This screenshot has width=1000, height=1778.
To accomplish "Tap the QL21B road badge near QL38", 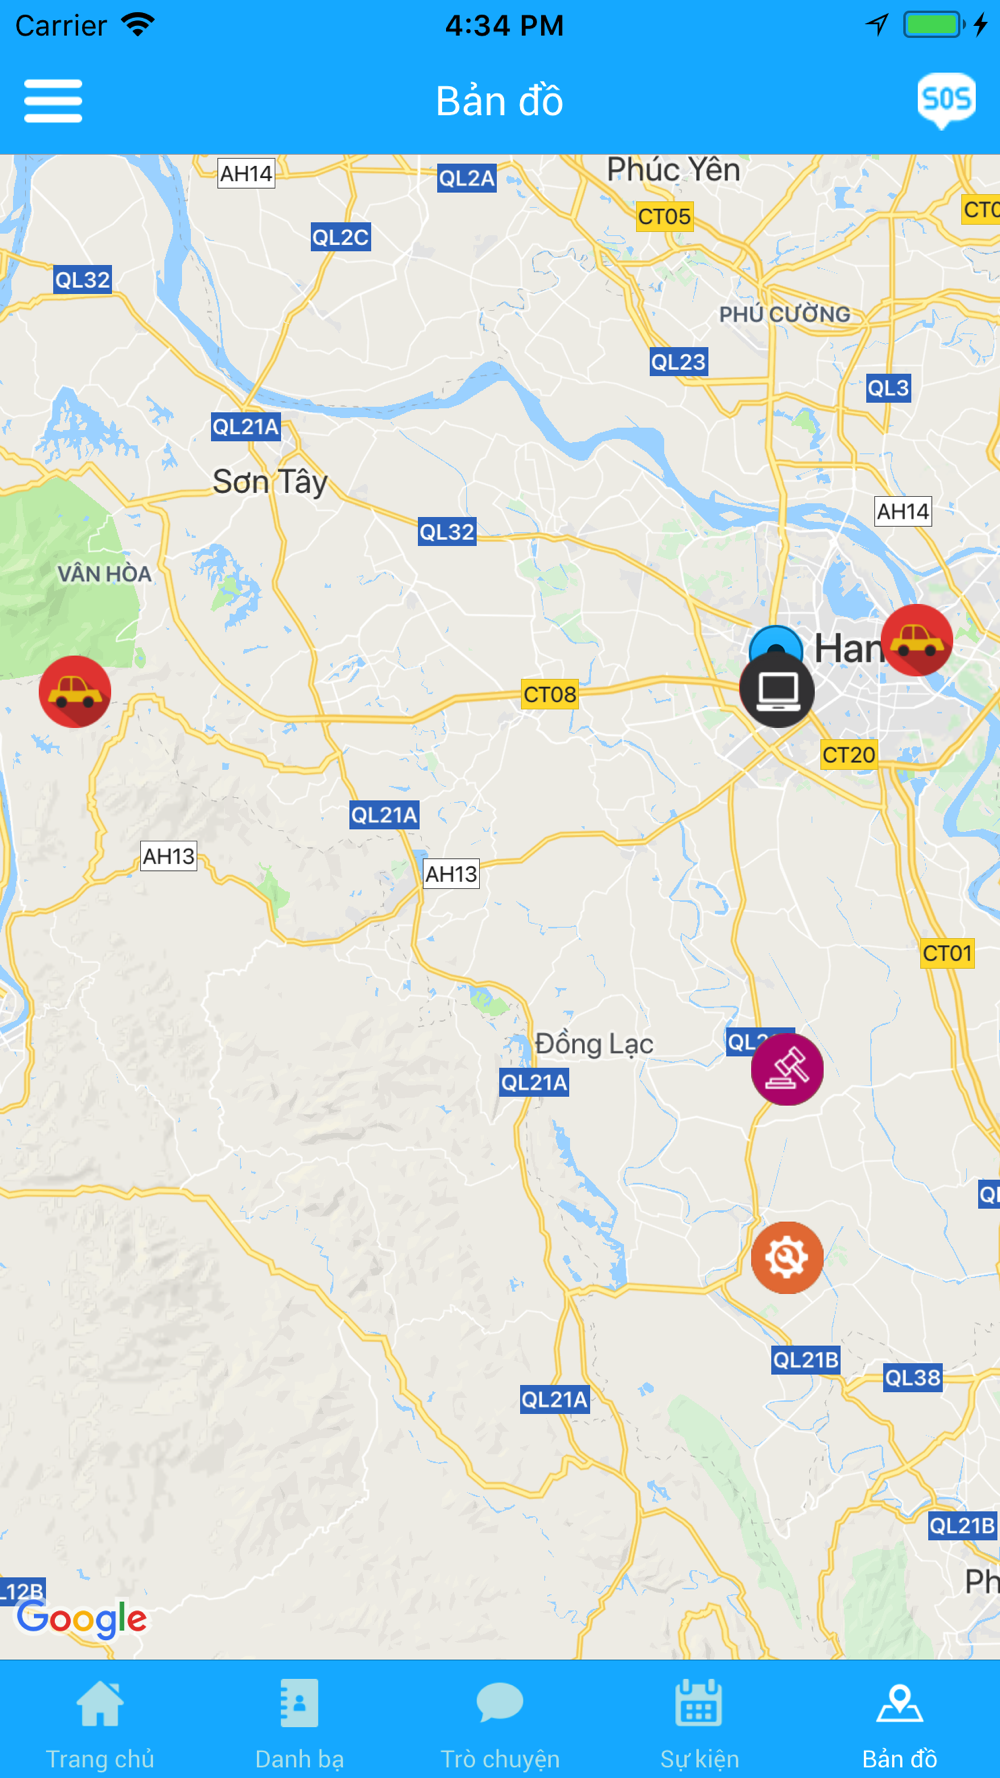I will point(806,1360).
